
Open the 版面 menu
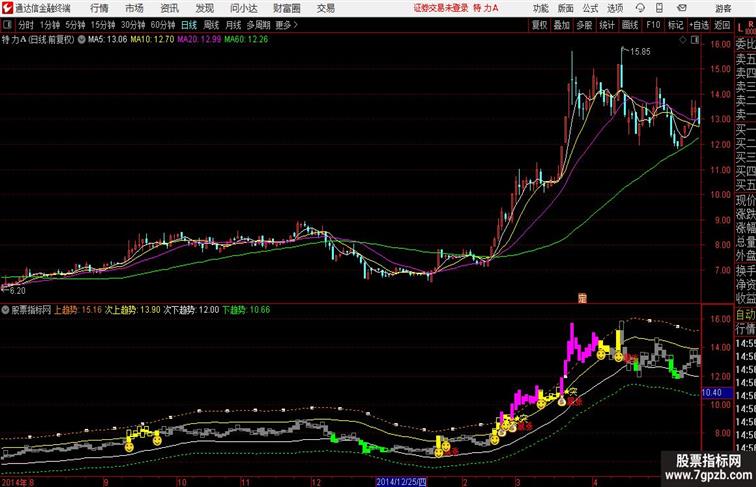pyautogui.click(x=565, y=8)
